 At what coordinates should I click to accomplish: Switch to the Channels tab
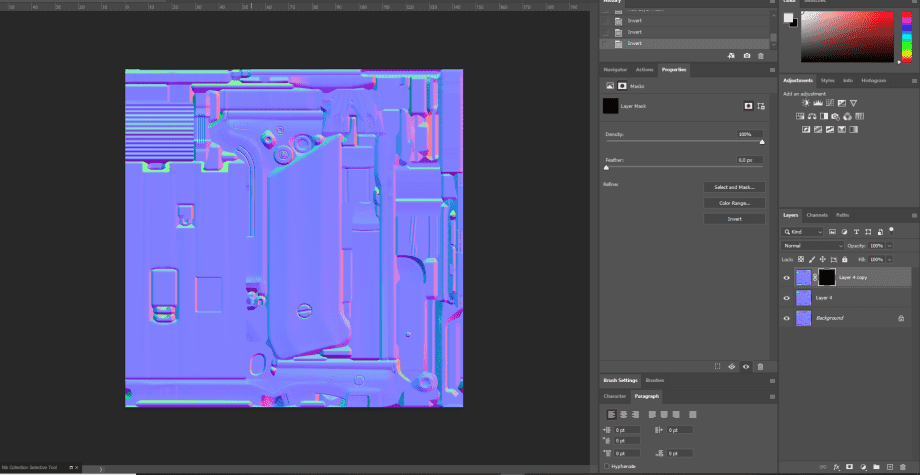817,215
